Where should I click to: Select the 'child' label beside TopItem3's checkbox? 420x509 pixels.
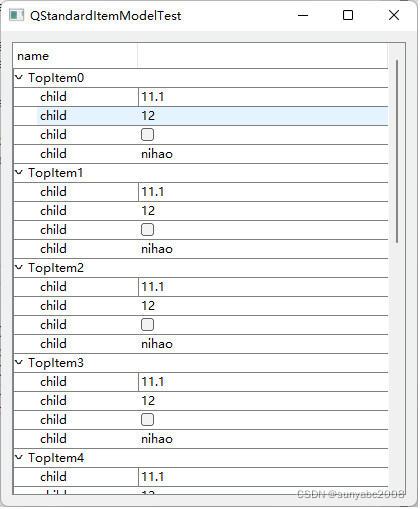pos(53,420)
